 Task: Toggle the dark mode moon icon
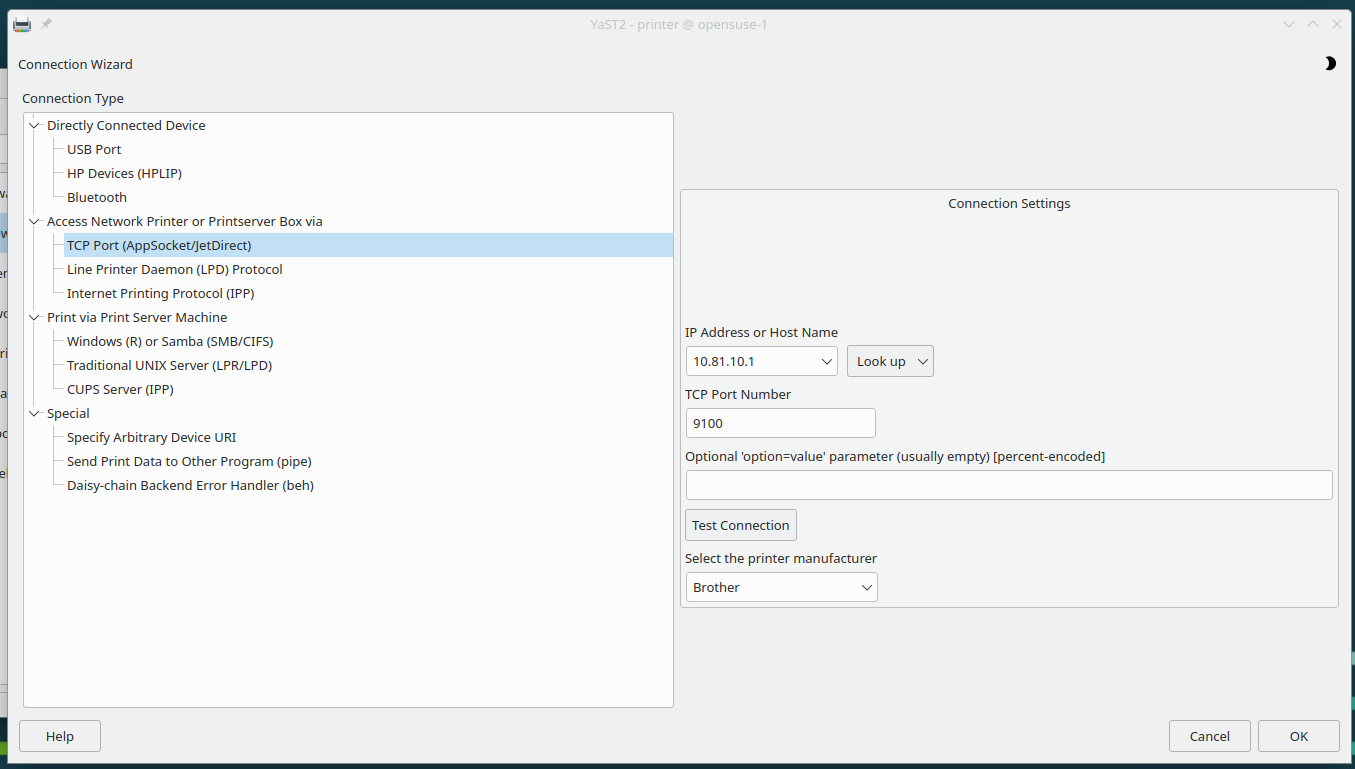click(x=1329, y=64)
